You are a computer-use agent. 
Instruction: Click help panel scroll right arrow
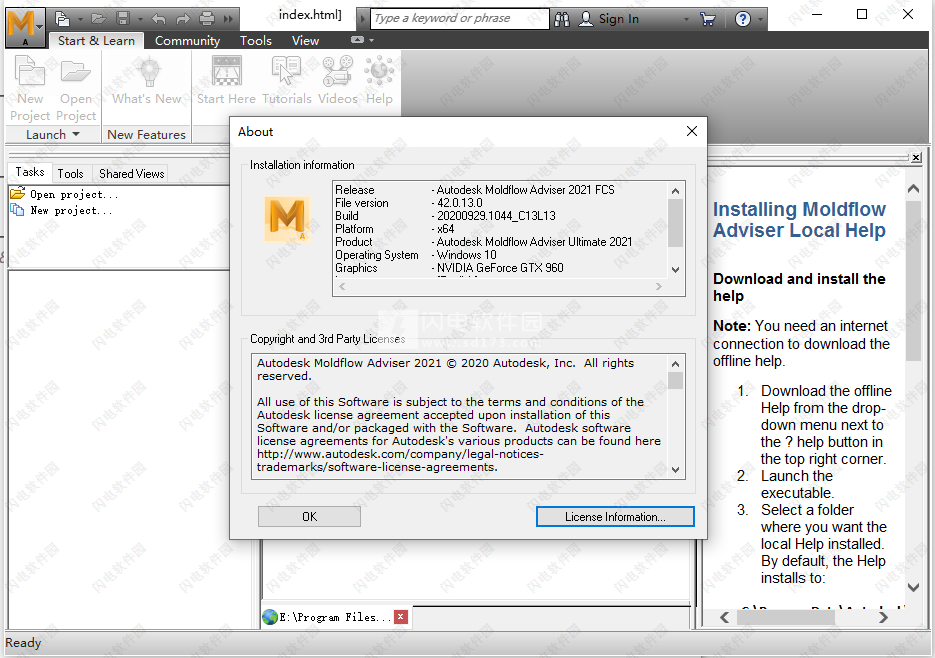[x=884, y=617]
